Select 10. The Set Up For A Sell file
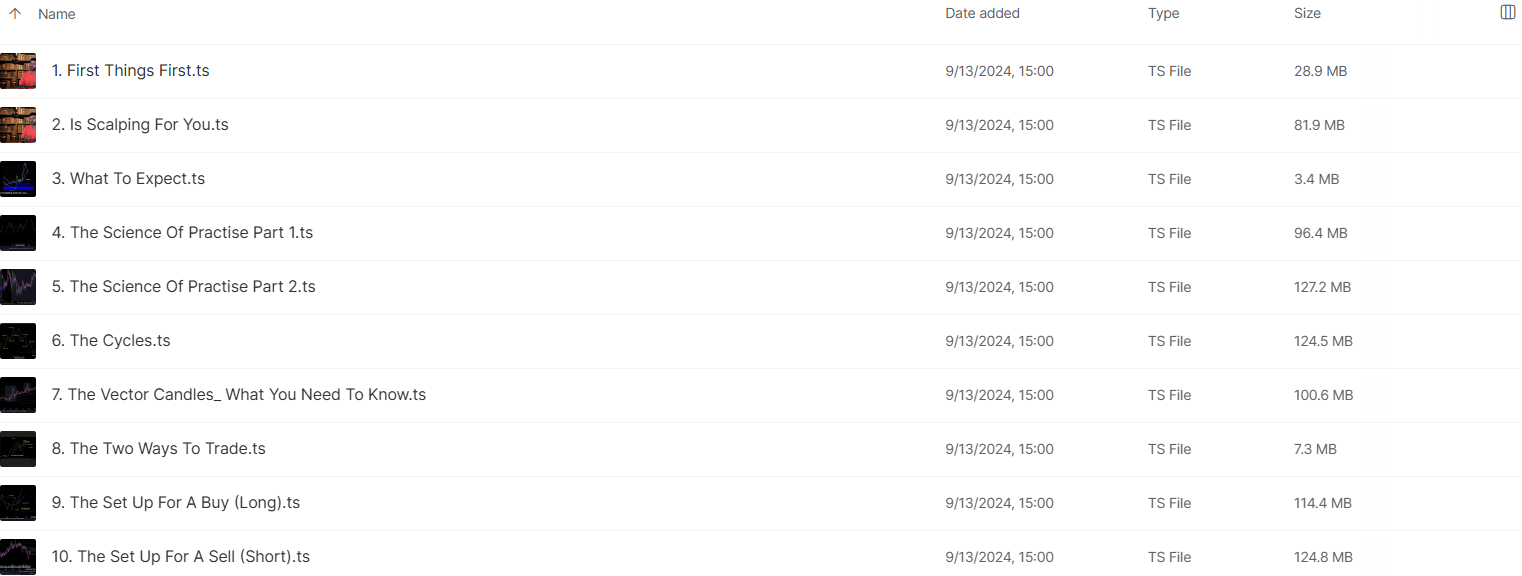 (181, 557)
